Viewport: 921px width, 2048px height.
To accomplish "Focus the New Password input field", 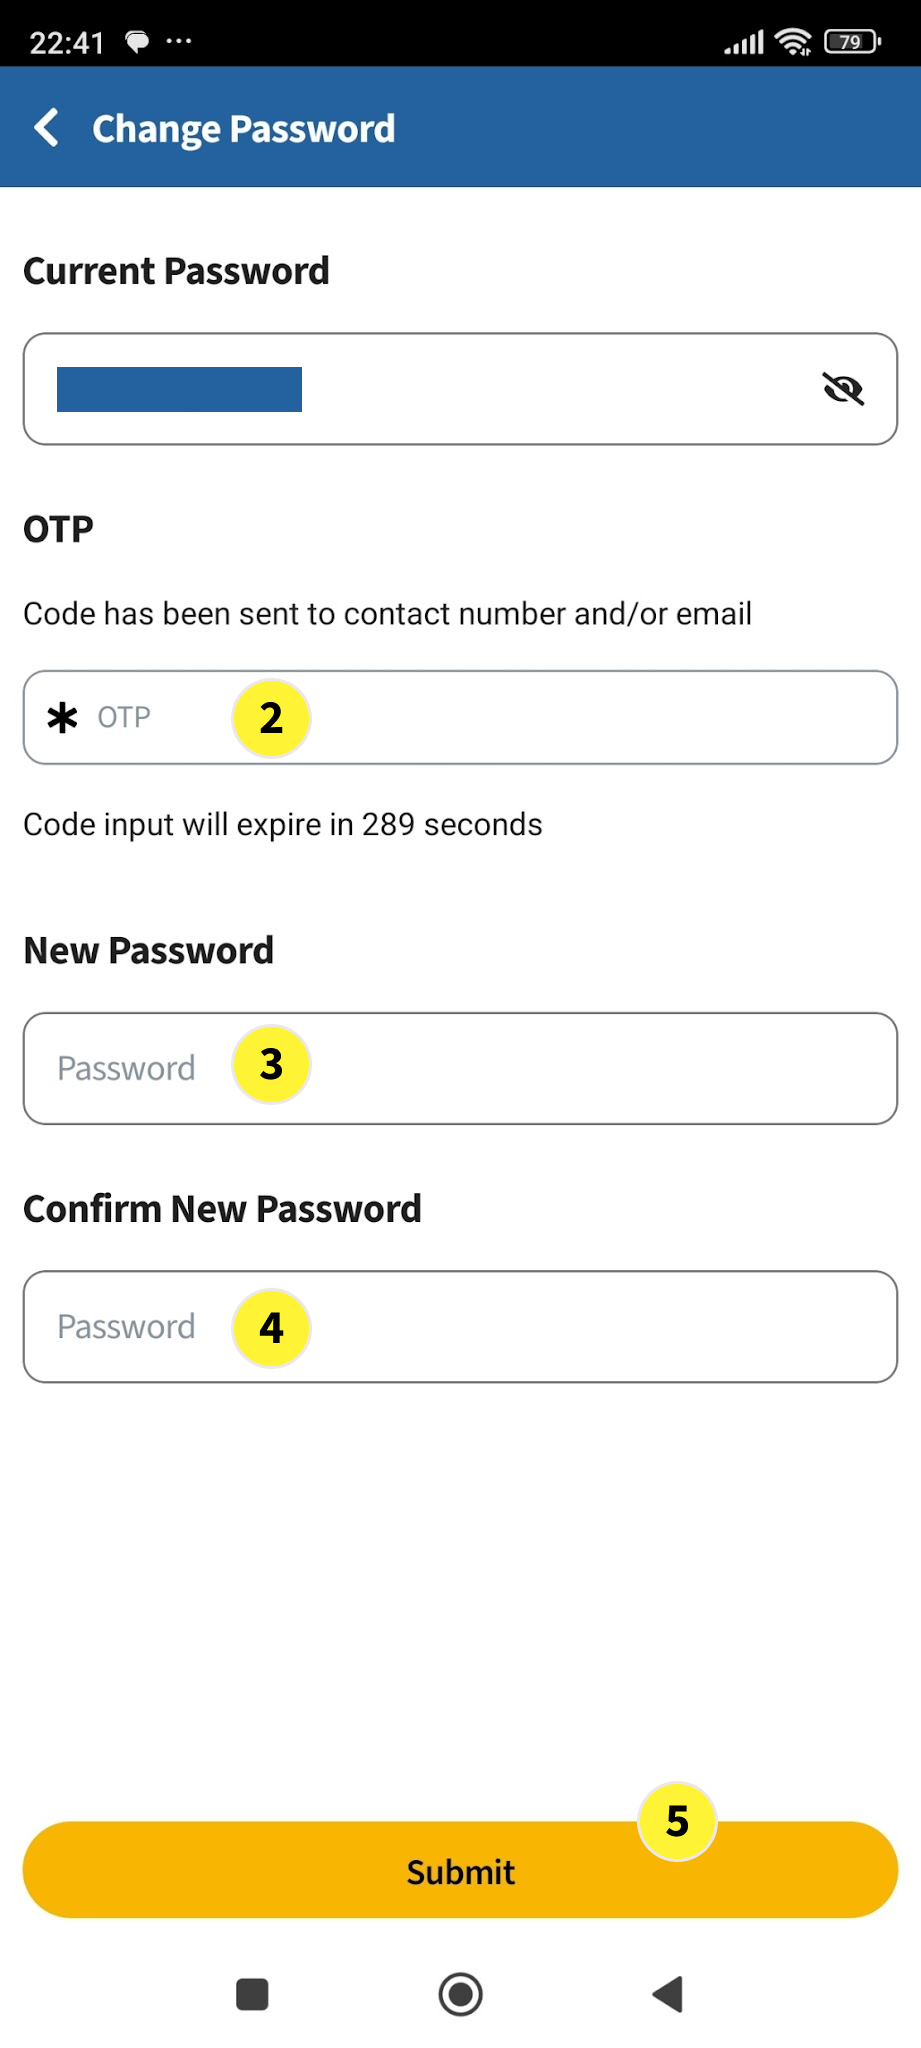I will (580, 1069).
